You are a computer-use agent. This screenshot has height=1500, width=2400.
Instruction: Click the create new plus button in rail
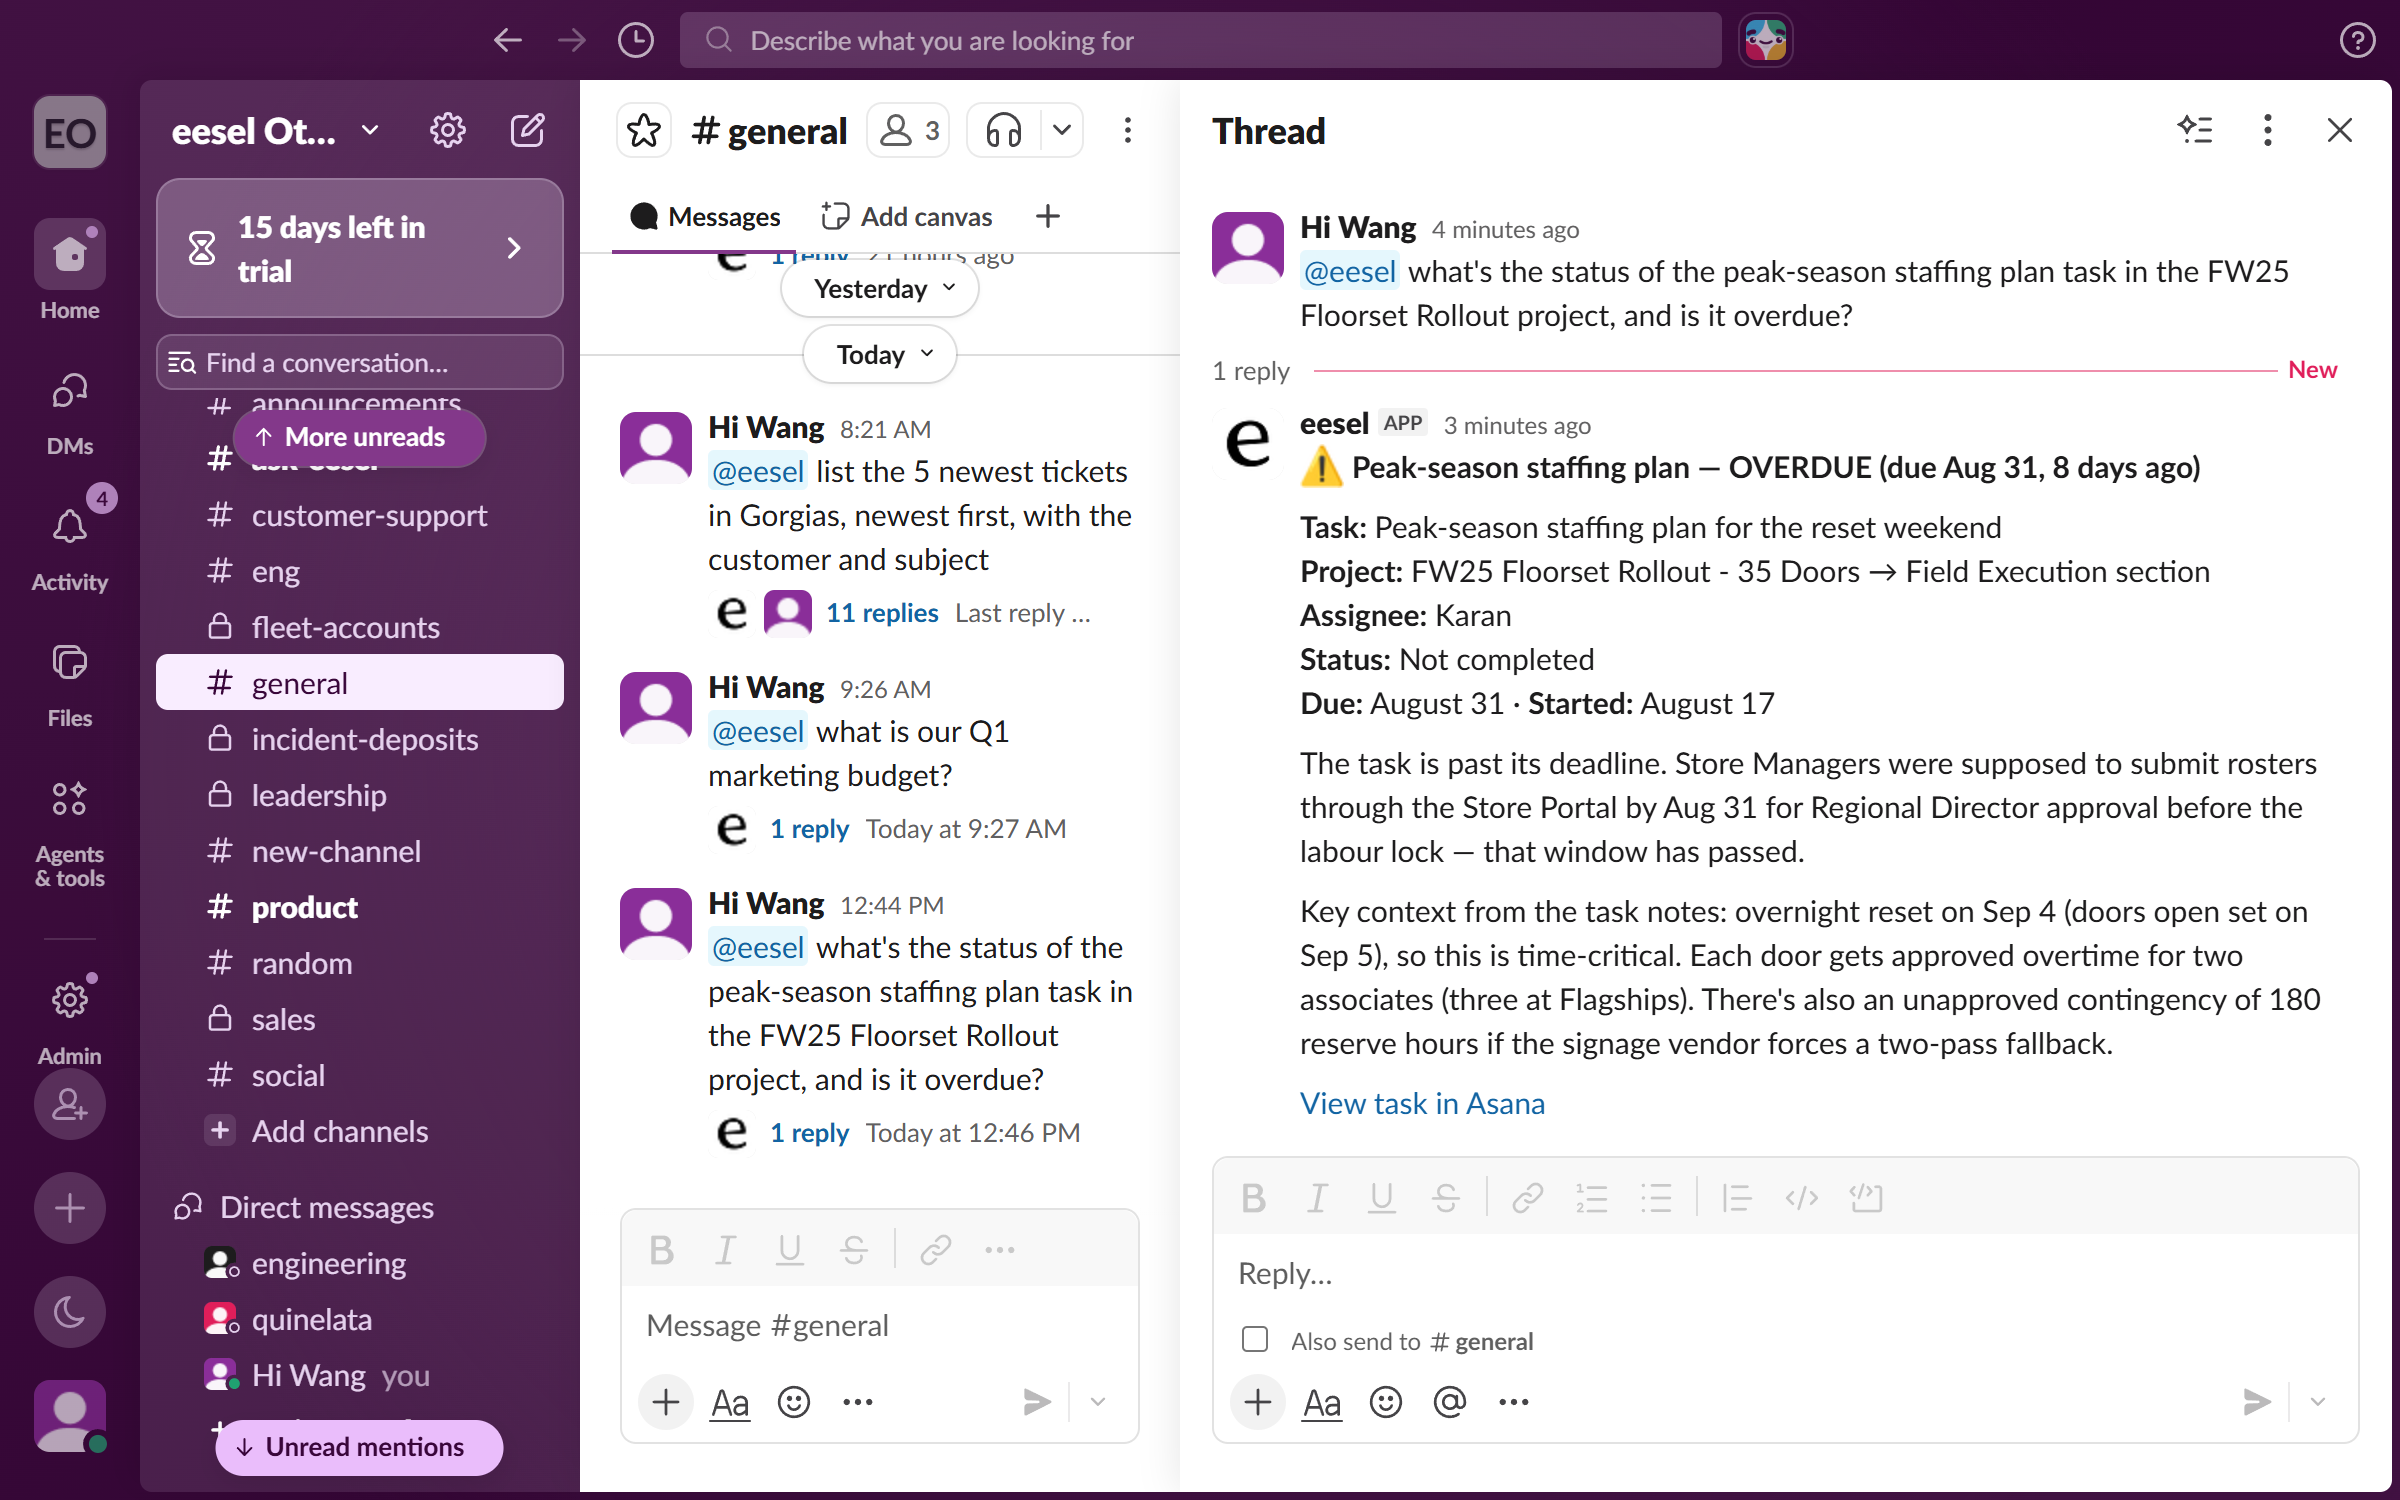point(70,1208)
